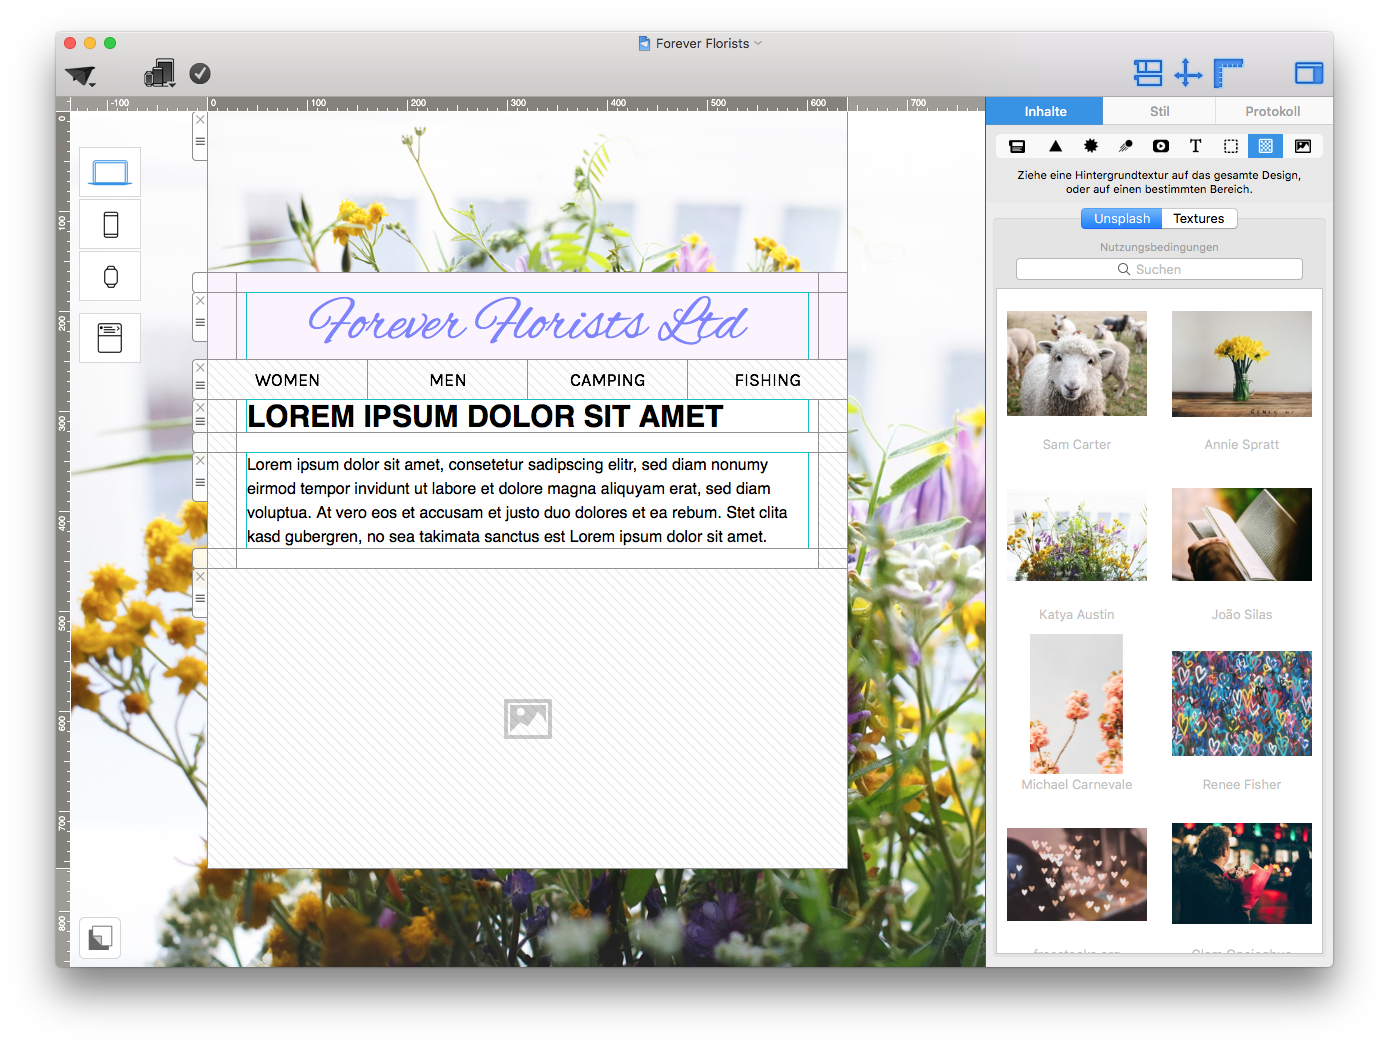Pick the Michael Carnevale pink blossoms photo
Viewport: 1389px width, 1047px height.
(1077, 704)
